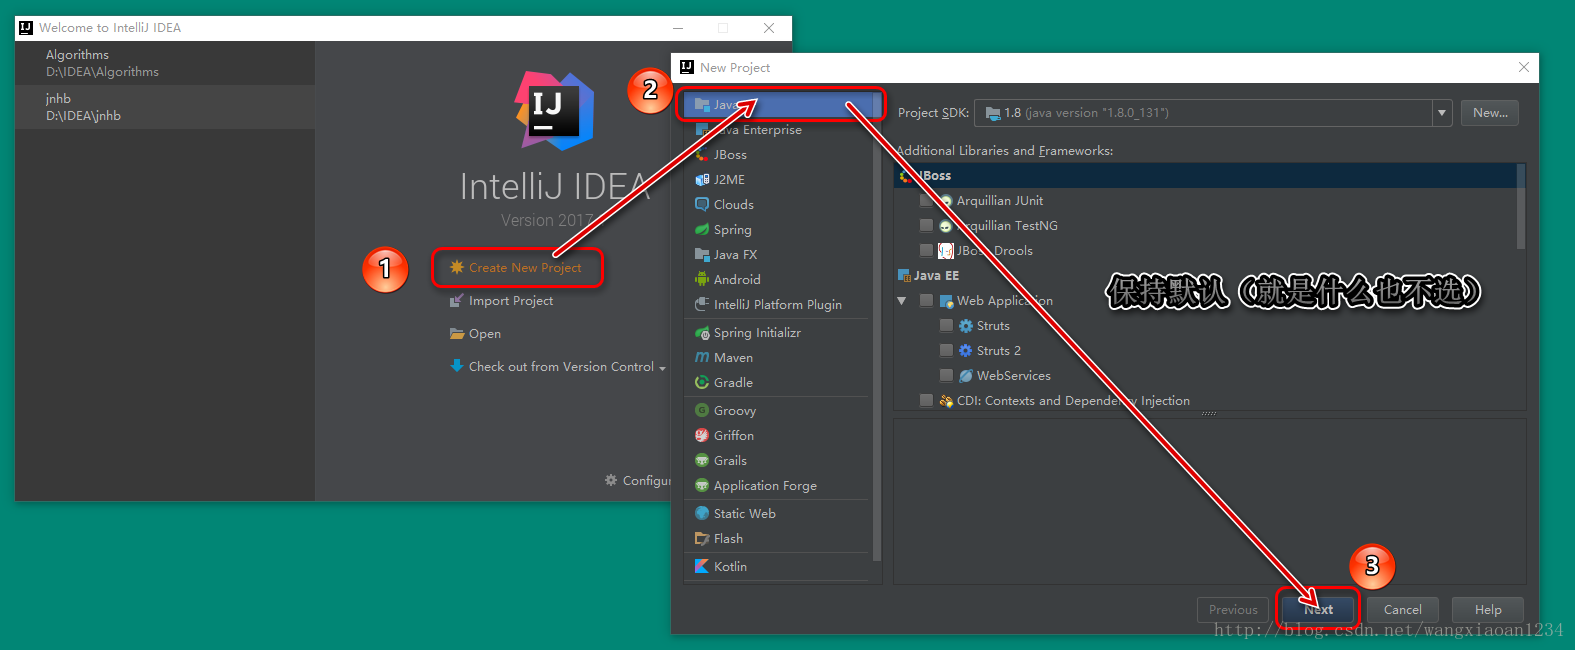Select Gradle project type label

(733, 383)
